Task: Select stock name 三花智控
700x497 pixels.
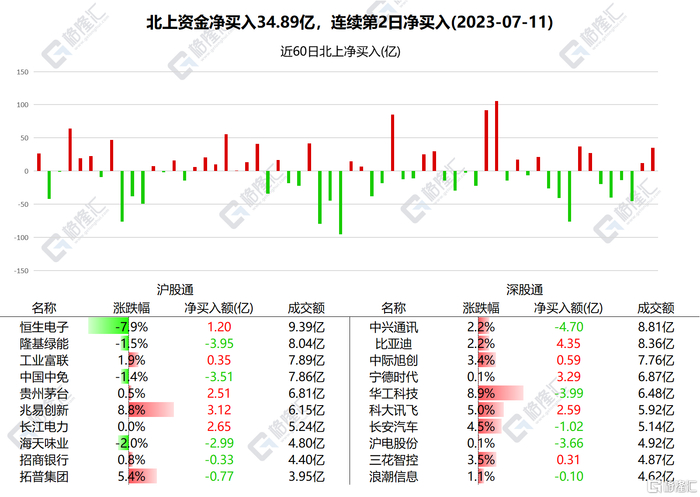Action: 393,459
